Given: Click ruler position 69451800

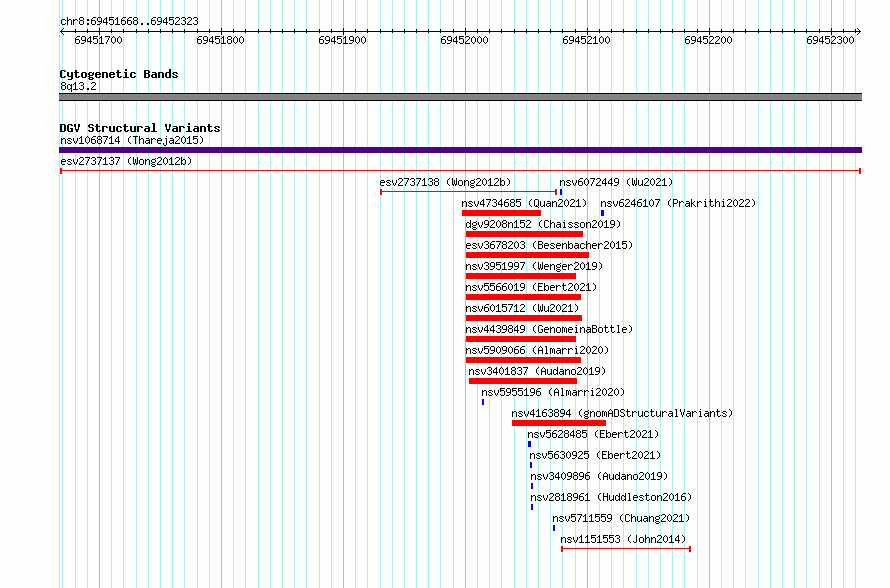Looking at the screenshot, I should coord(220,40).
